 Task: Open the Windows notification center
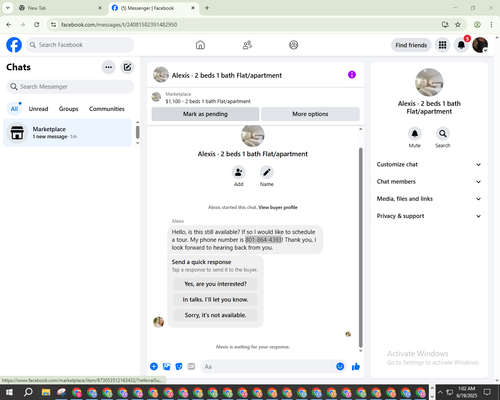487,392
